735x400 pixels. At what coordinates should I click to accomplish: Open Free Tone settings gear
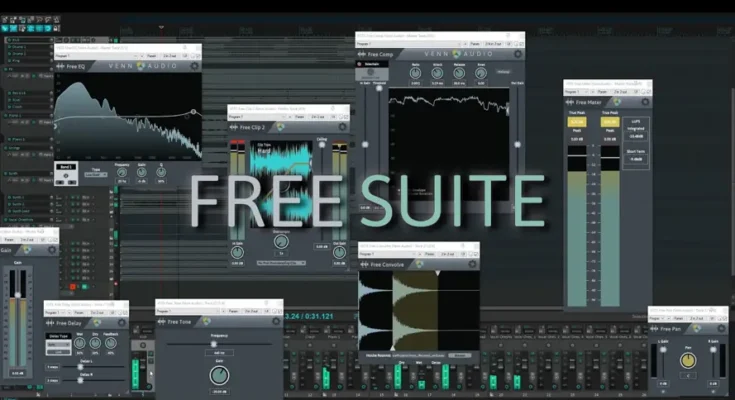[276, 321]
